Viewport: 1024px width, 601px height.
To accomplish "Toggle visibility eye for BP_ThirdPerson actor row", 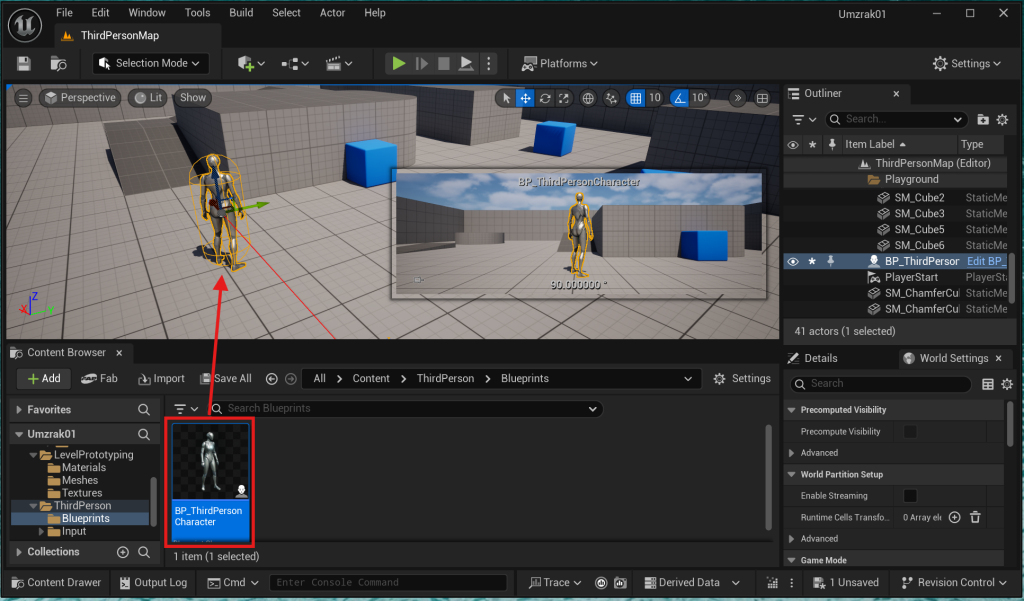I will pos(793,261).
